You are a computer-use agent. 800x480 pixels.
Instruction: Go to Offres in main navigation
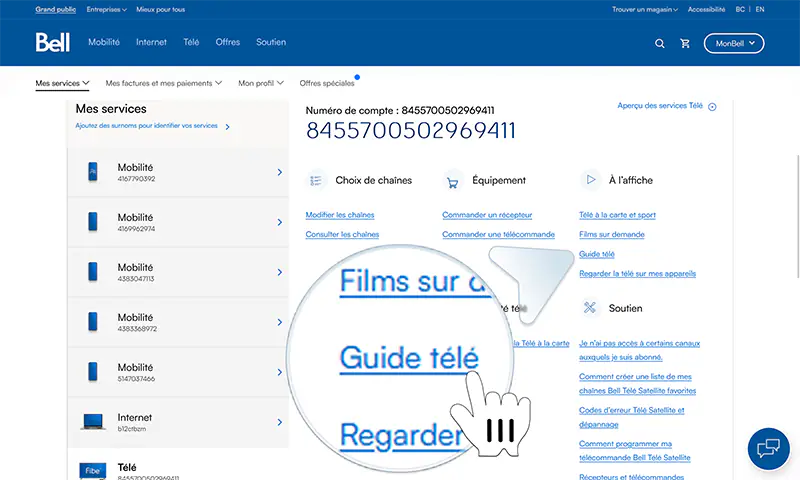(x=228, y=42)
